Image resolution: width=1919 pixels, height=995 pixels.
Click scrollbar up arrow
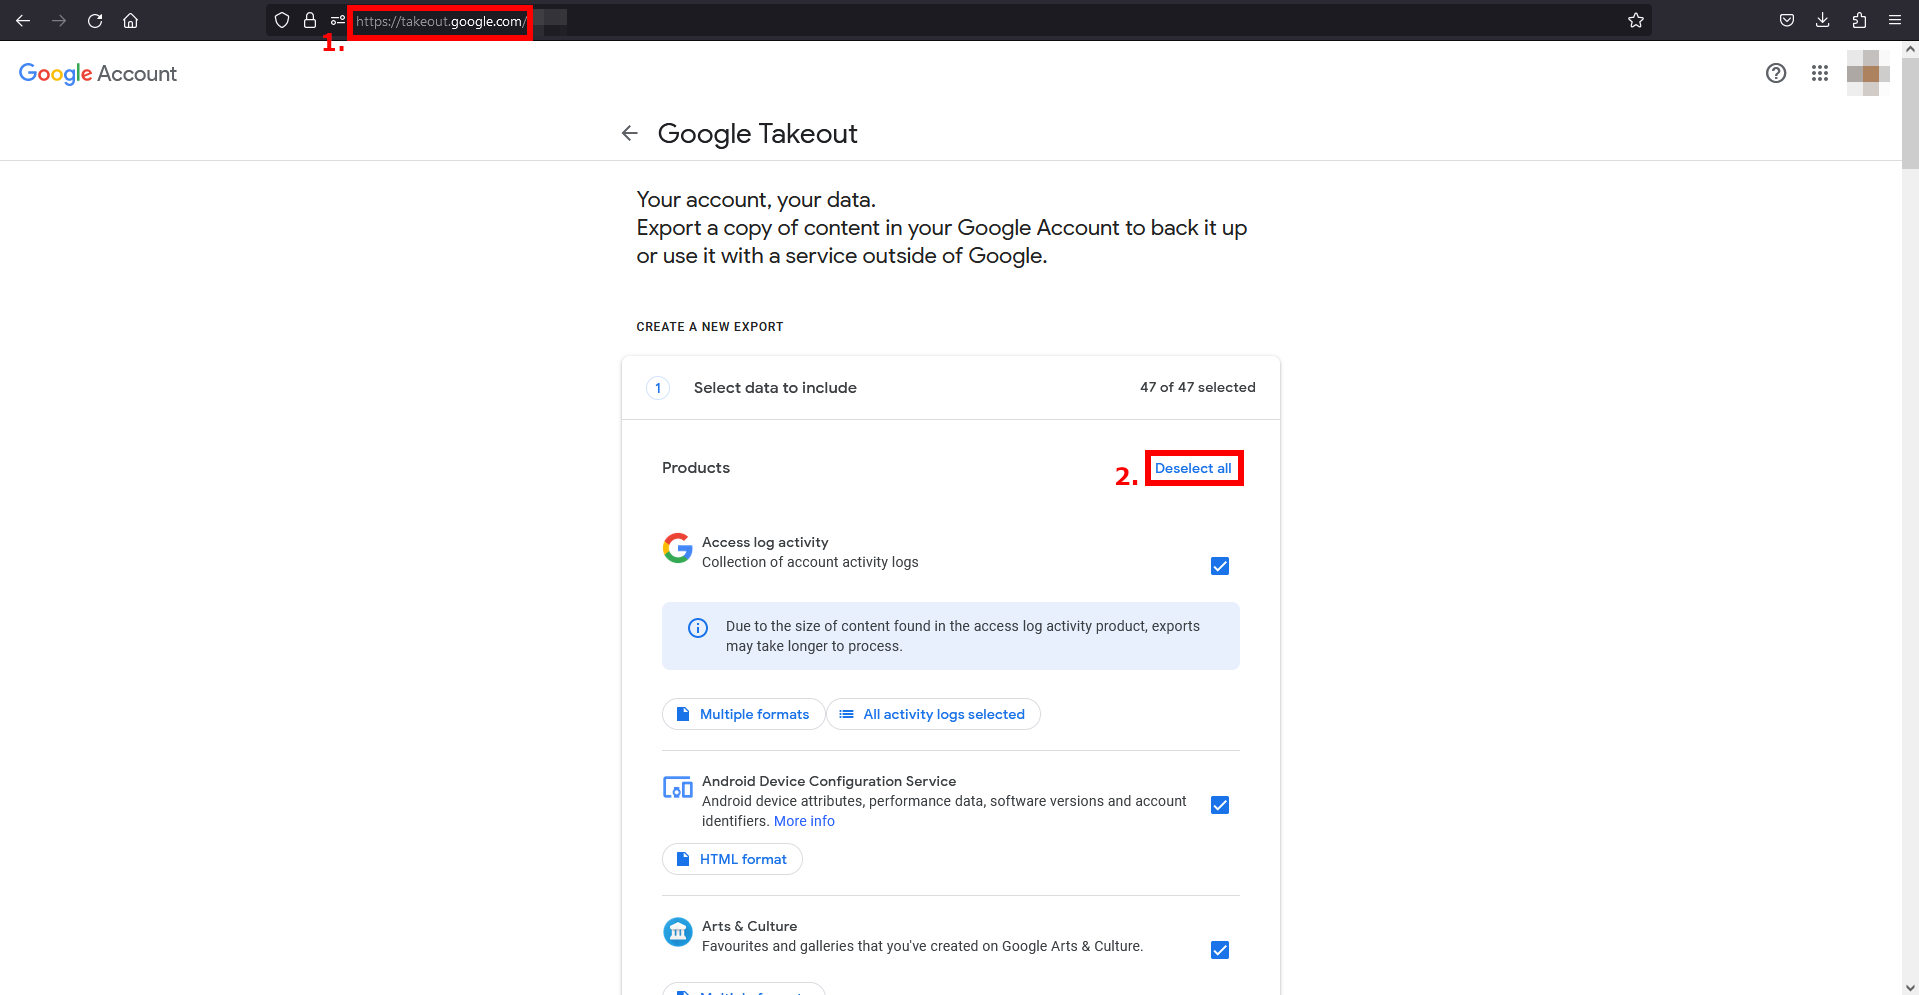1910,48
